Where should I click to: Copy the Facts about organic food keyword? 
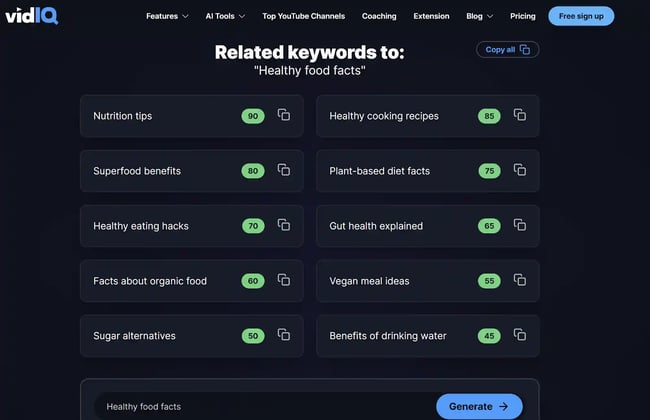(x=284, y=280)
